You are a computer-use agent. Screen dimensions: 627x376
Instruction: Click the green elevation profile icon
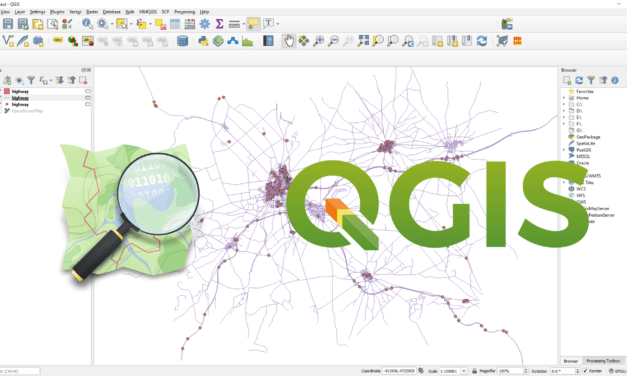pos(248,41)
